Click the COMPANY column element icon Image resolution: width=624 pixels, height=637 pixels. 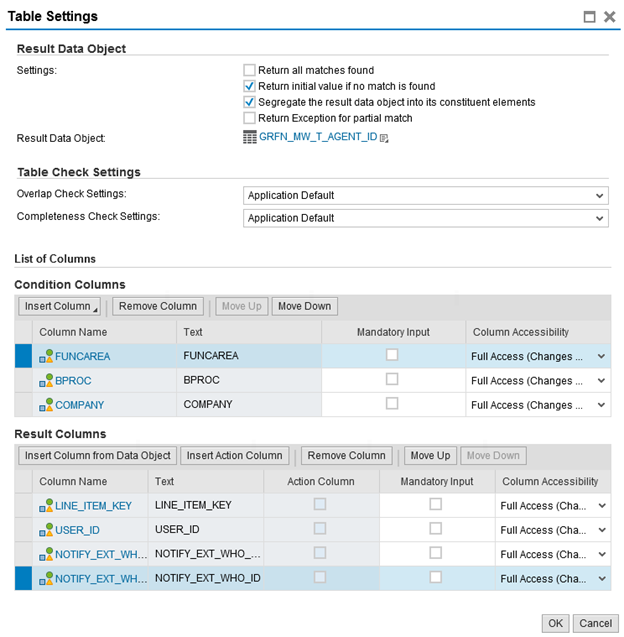[46, 405]
